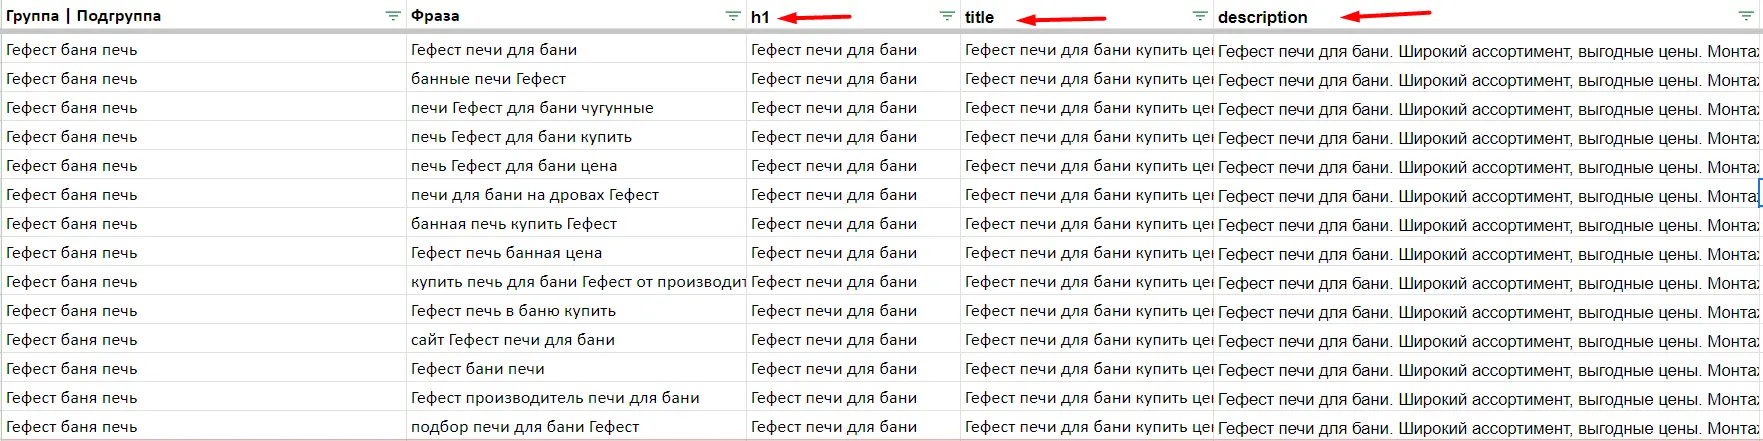The height and width of the screenshot is (441, 1763).
Task: Select cell 'банные печи Гефест'
Action: point(488,79)
